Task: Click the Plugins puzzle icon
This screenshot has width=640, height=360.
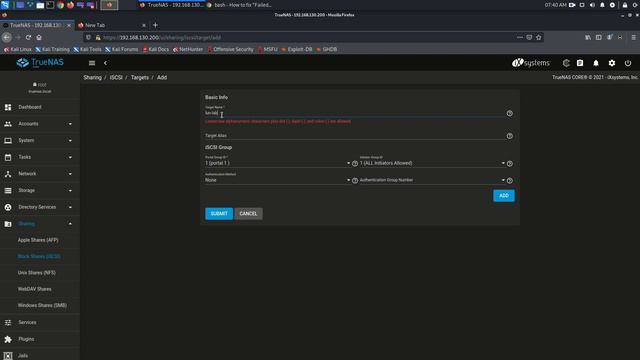Action: pyautogui.click(x=8, y=339)
